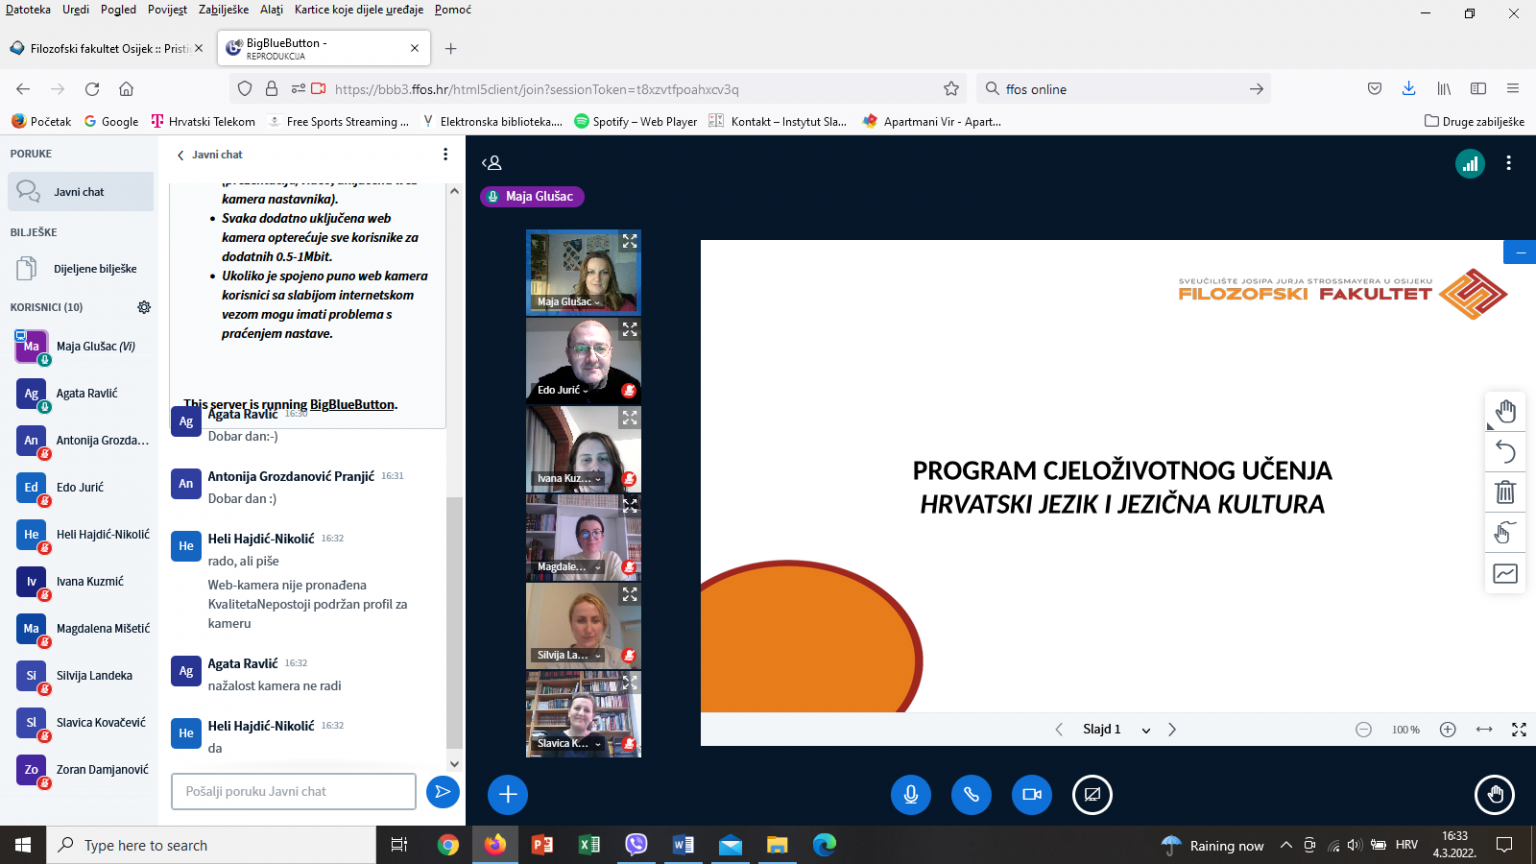The height and width of the screenshot is (864, 1536).
Task: Open the blue plus actions button
Action: coord(508,795)
